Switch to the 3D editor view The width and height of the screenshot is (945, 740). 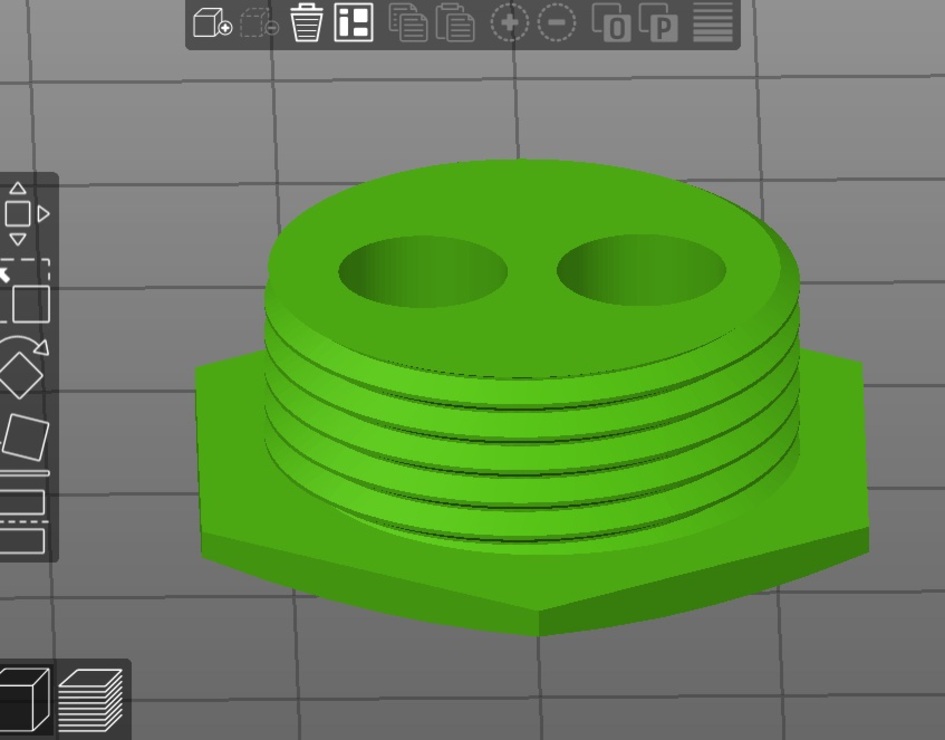(x=24, y=699)
